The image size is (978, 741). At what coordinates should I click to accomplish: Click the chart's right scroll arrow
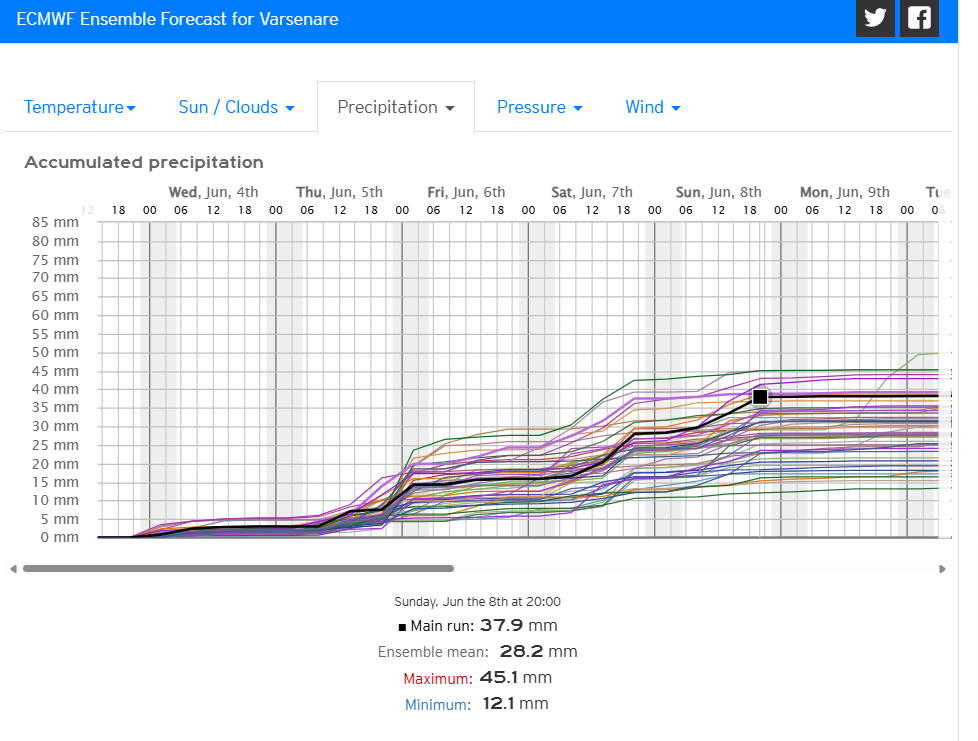[943, 569]
